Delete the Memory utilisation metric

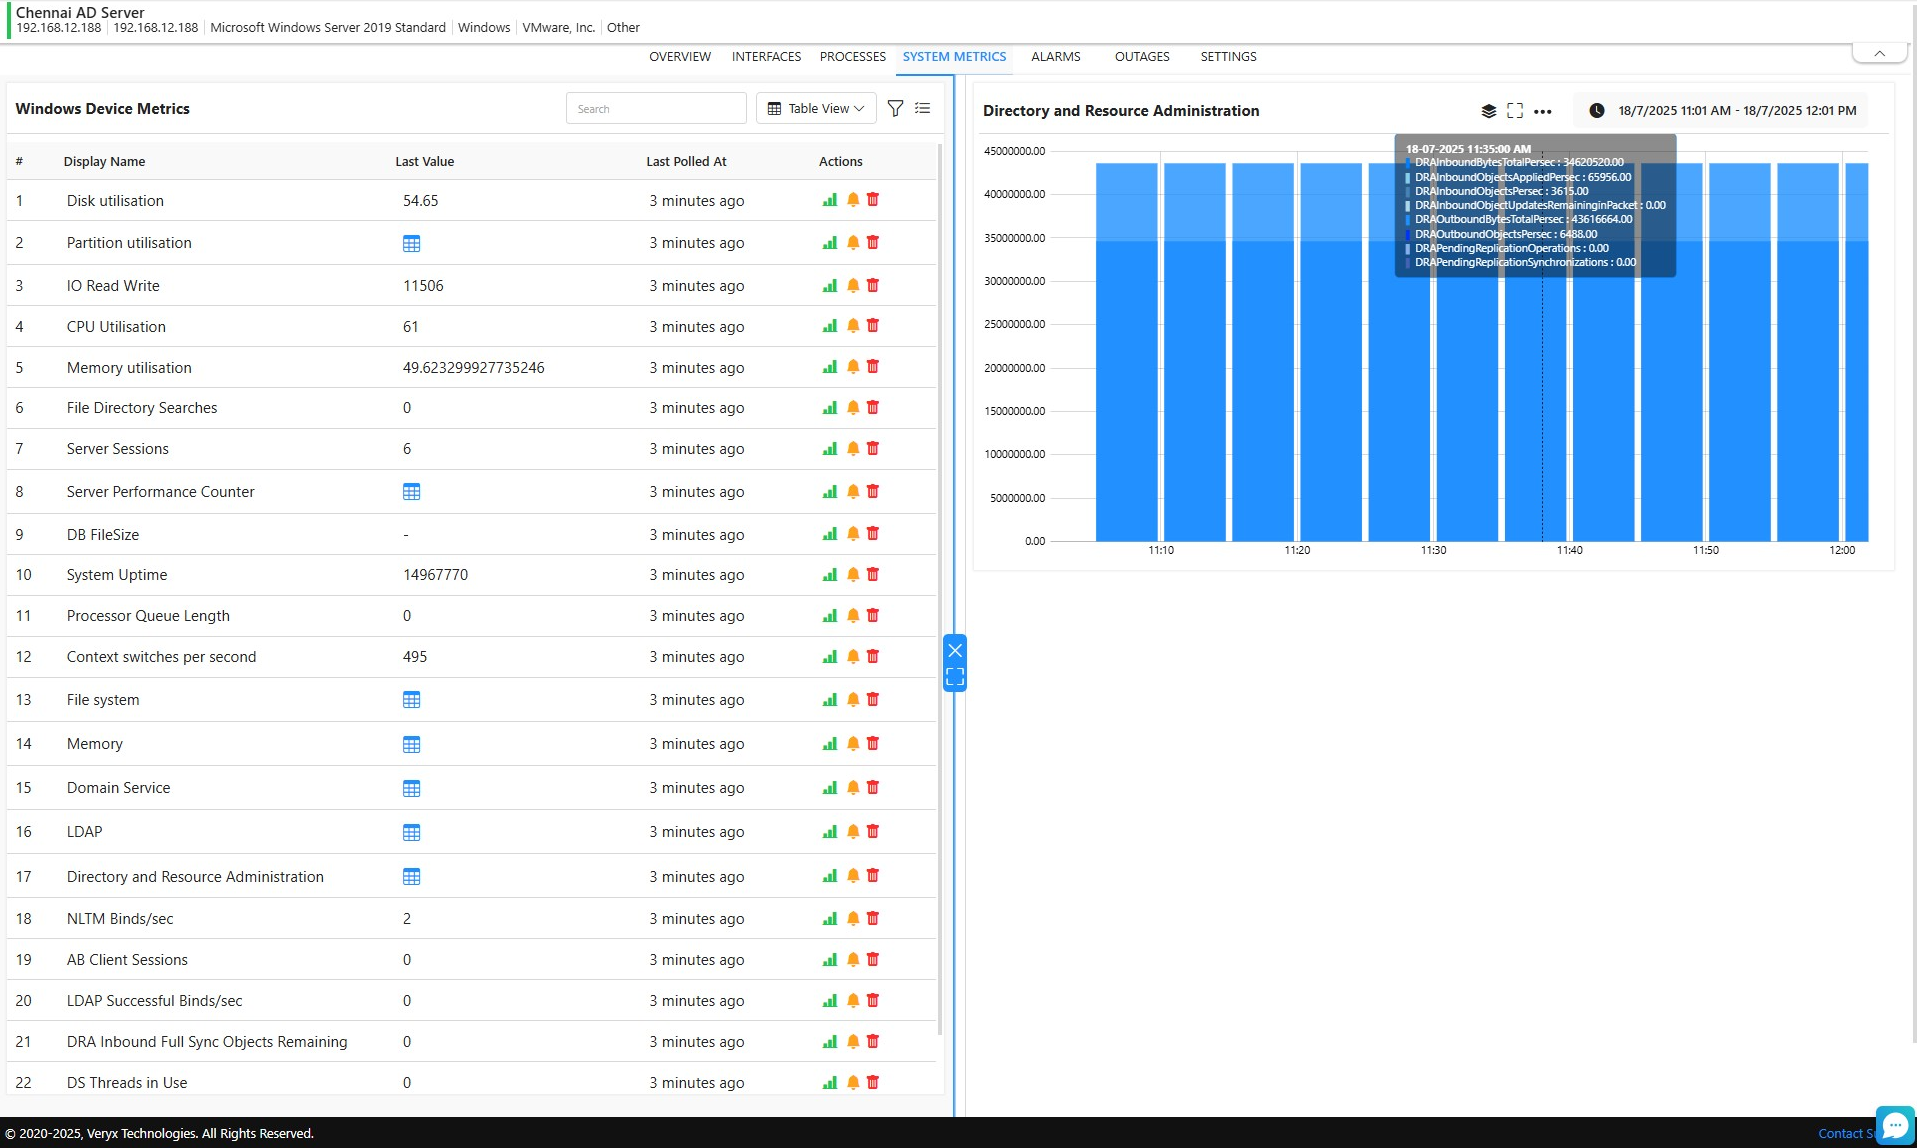point(873,367)
